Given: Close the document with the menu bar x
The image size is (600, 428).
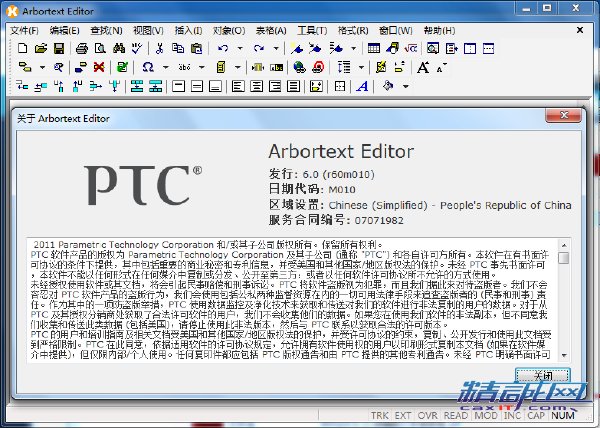Looking at the screenshot, I should pyautogui.click(x=580, y=30).
